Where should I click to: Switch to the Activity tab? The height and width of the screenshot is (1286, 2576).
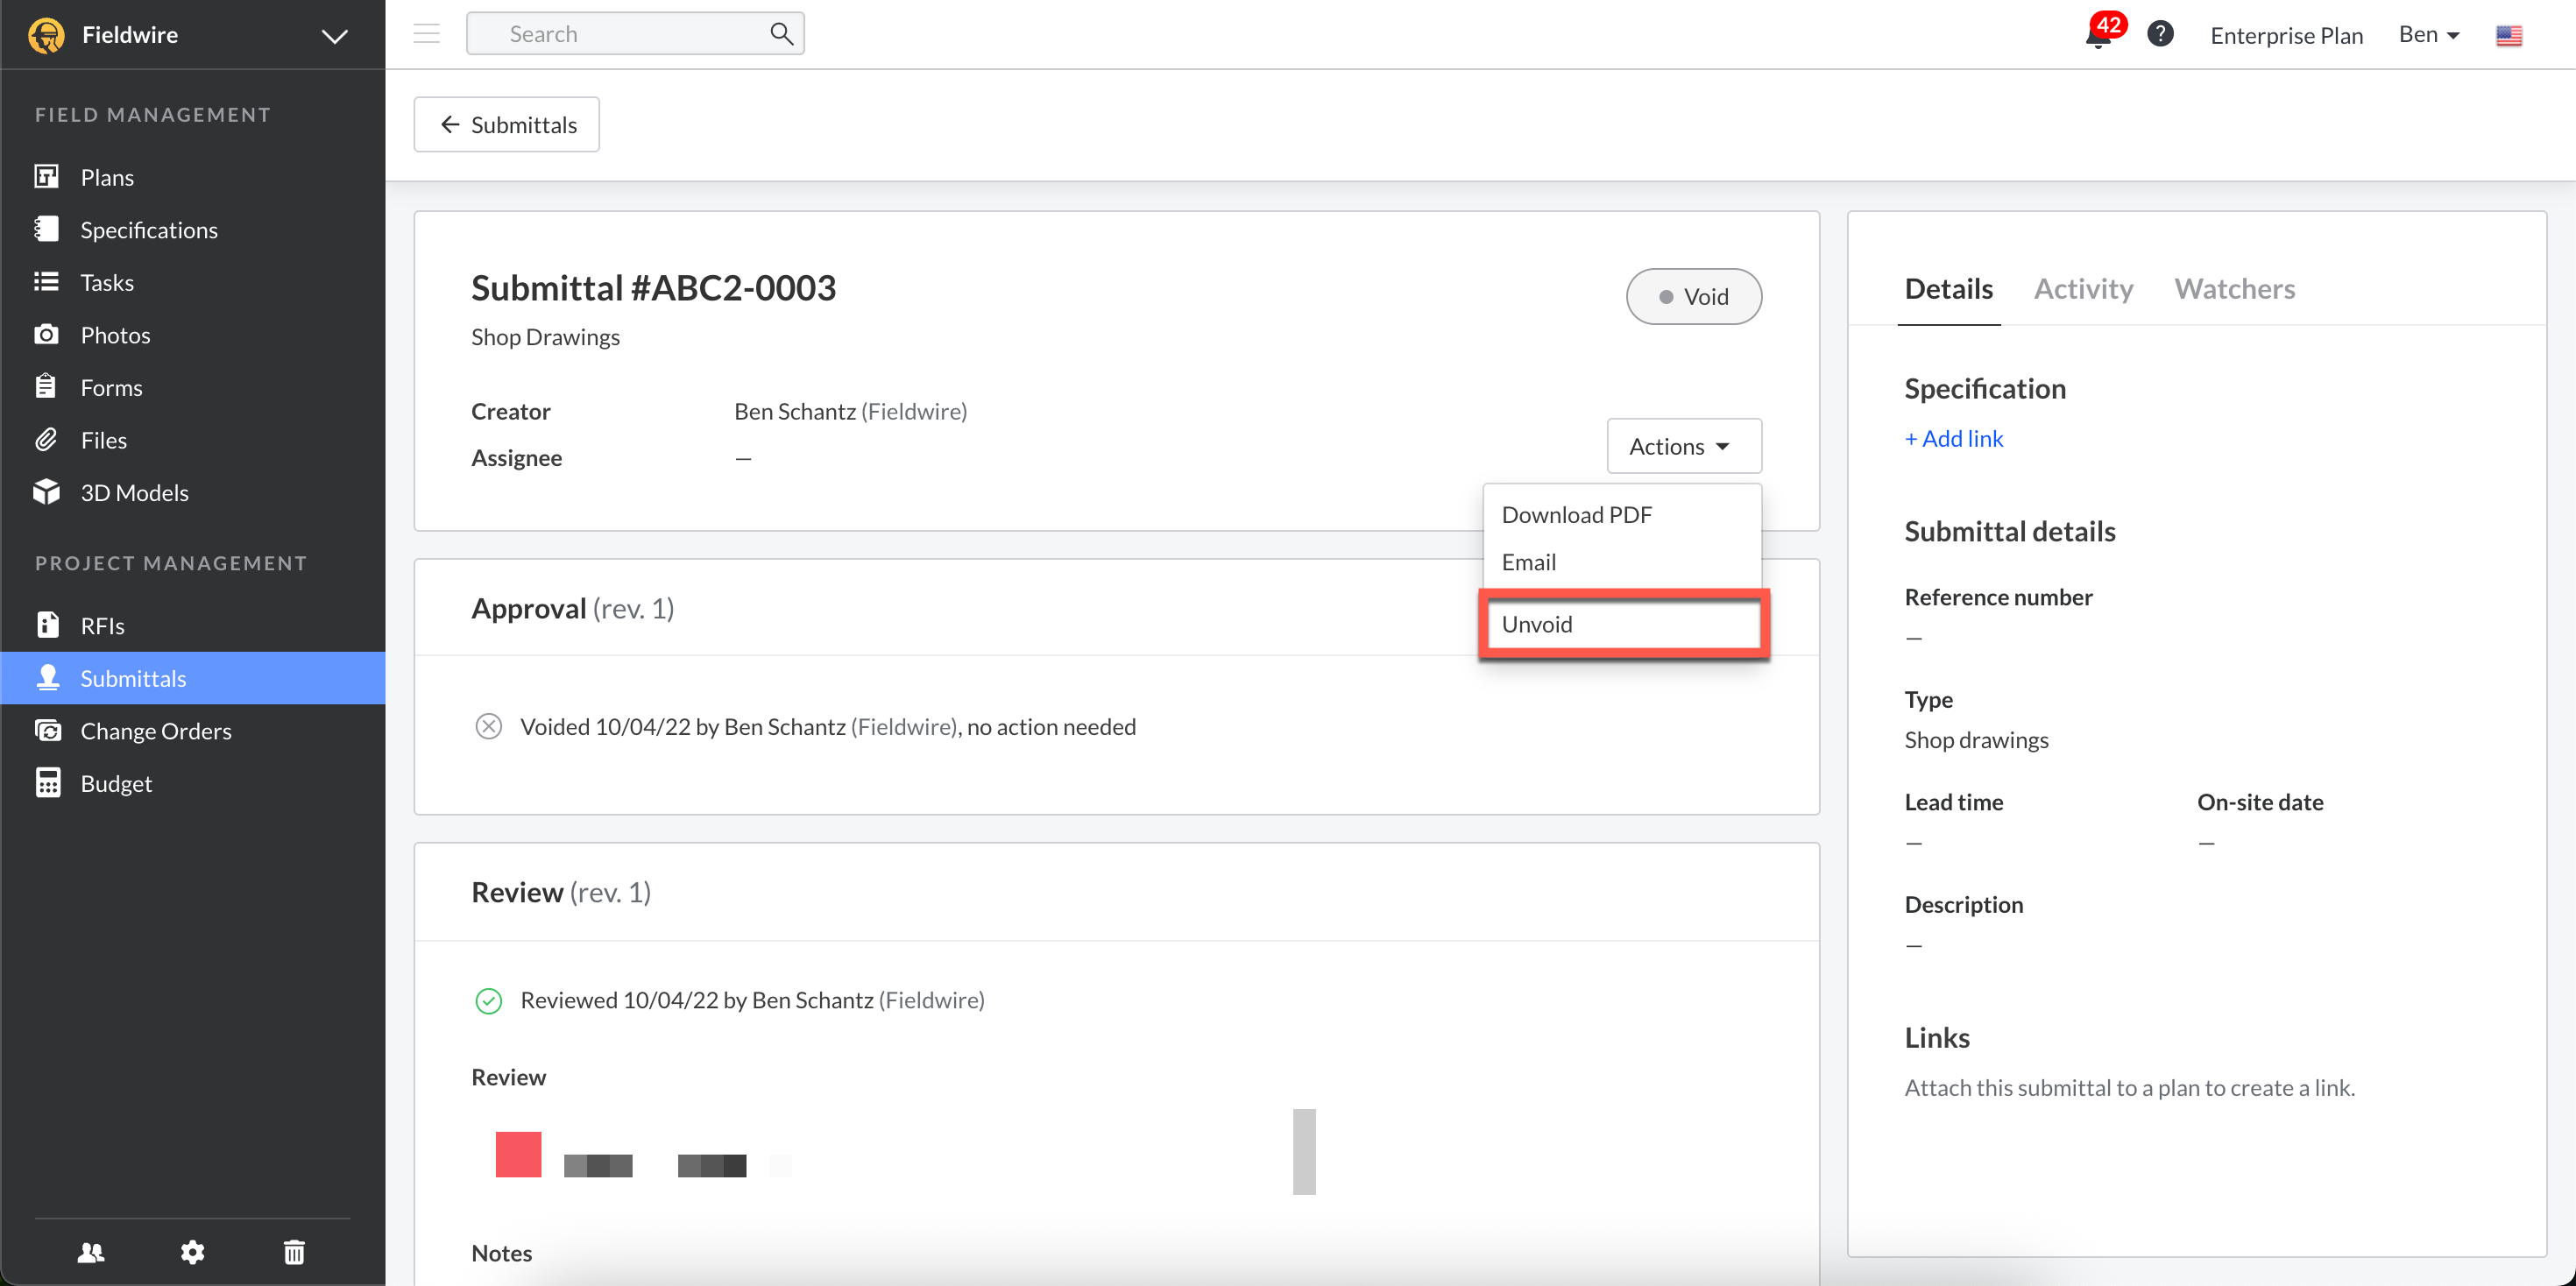coord(2083,289)
